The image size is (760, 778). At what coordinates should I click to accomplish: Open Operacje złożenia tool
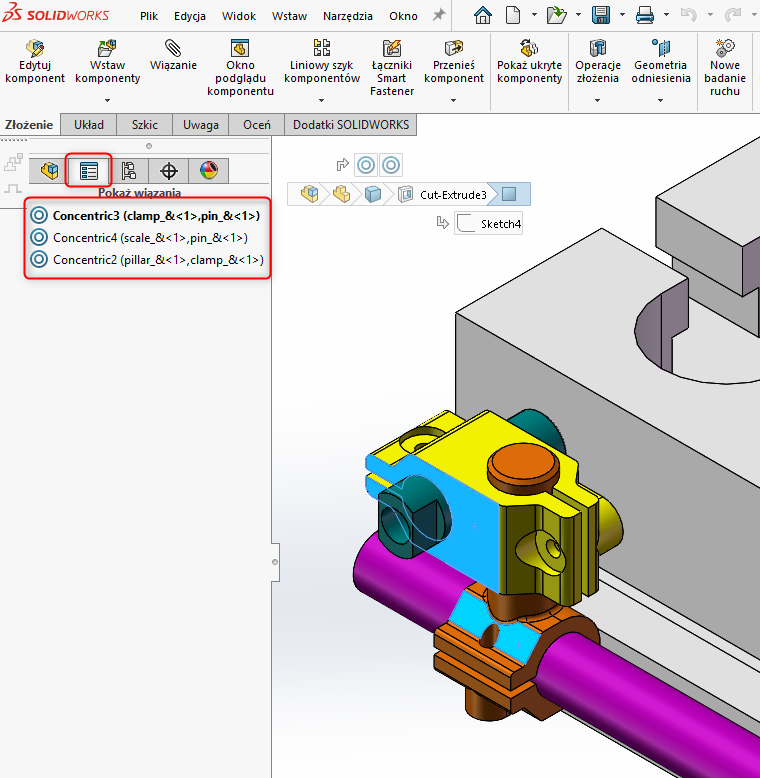click(598, 62)
